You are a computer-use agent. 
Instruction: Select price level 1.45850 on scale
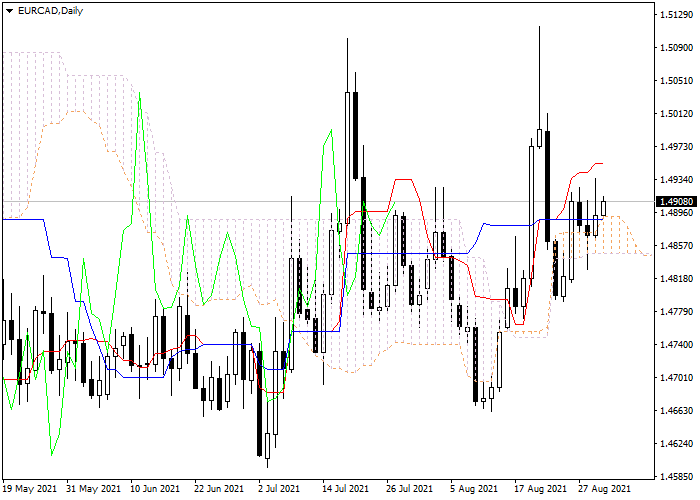click(676, 477)
